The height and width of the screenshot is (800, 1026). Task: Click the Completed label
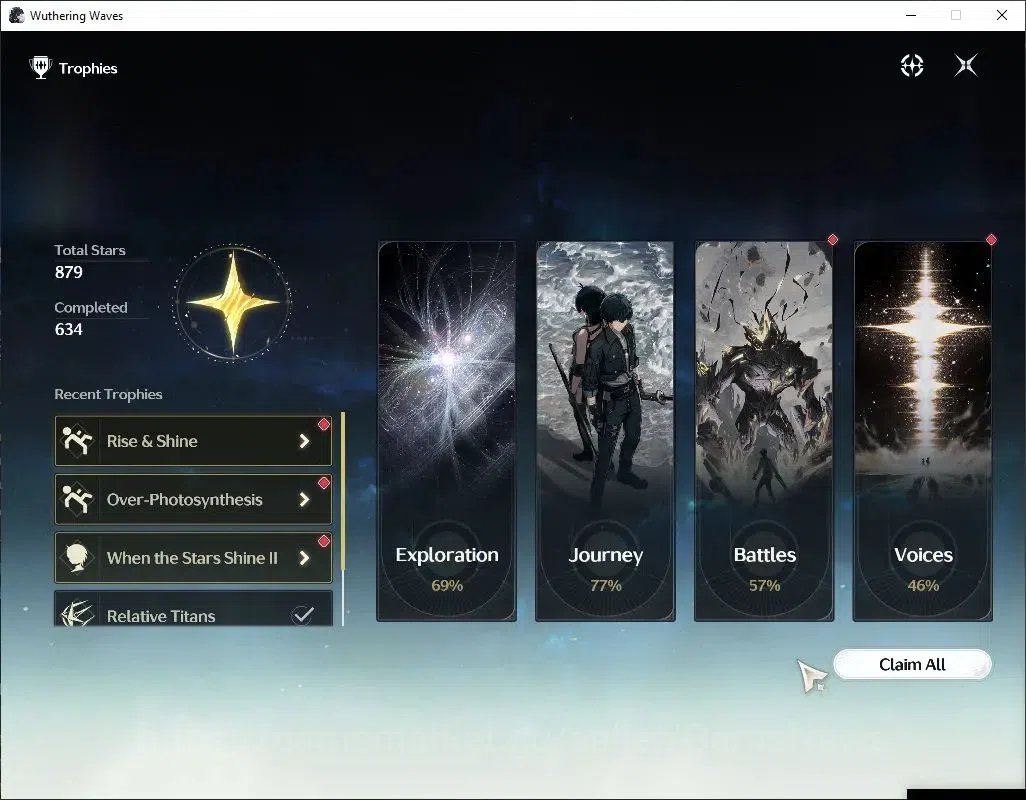(x=91, y=307)
